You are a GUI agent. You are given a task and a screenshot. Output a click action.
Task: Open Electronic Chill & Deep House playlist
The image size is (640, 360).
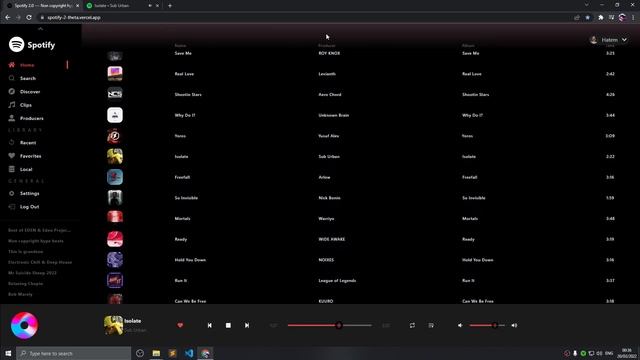click(x=40, y=262)
